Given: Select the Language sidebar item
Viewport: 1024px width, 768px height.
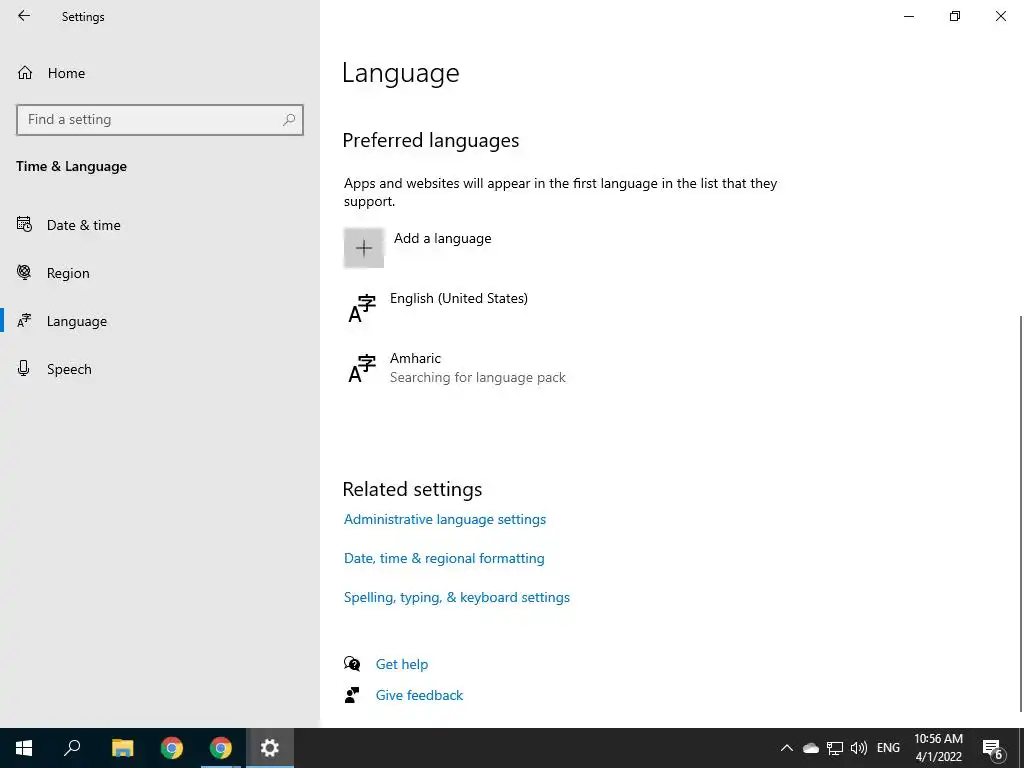Looking at the screenshot, I should point(76,321).
